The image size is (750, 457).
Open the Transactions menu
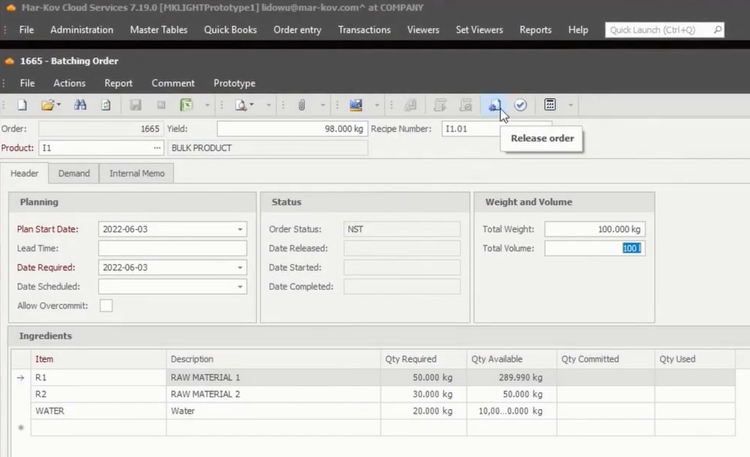coord(364,30)
